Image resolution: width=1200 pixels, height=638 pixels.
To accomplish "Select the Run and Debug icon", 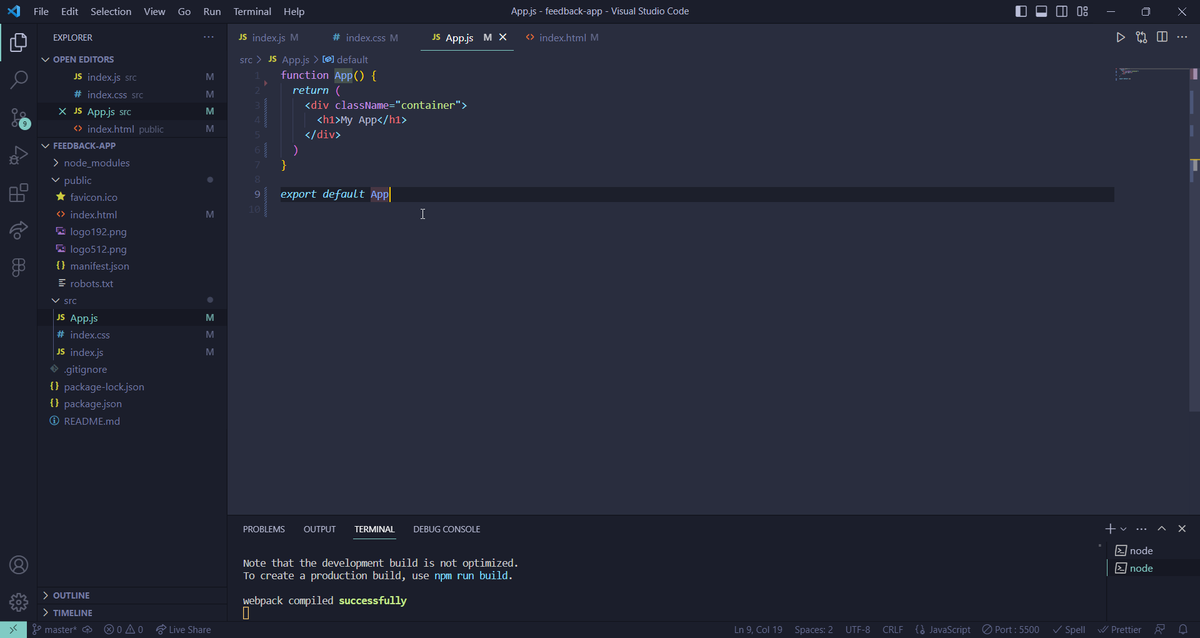I will pos(18,156).
